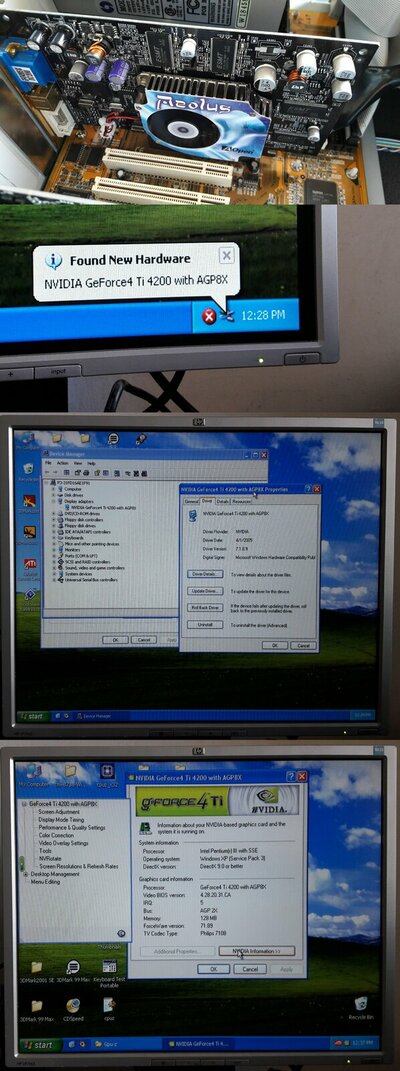The height and width of the screenshot is (1071, 400).
Task: Select Tools in NVIDIA menu
Action: pos(45,851)
